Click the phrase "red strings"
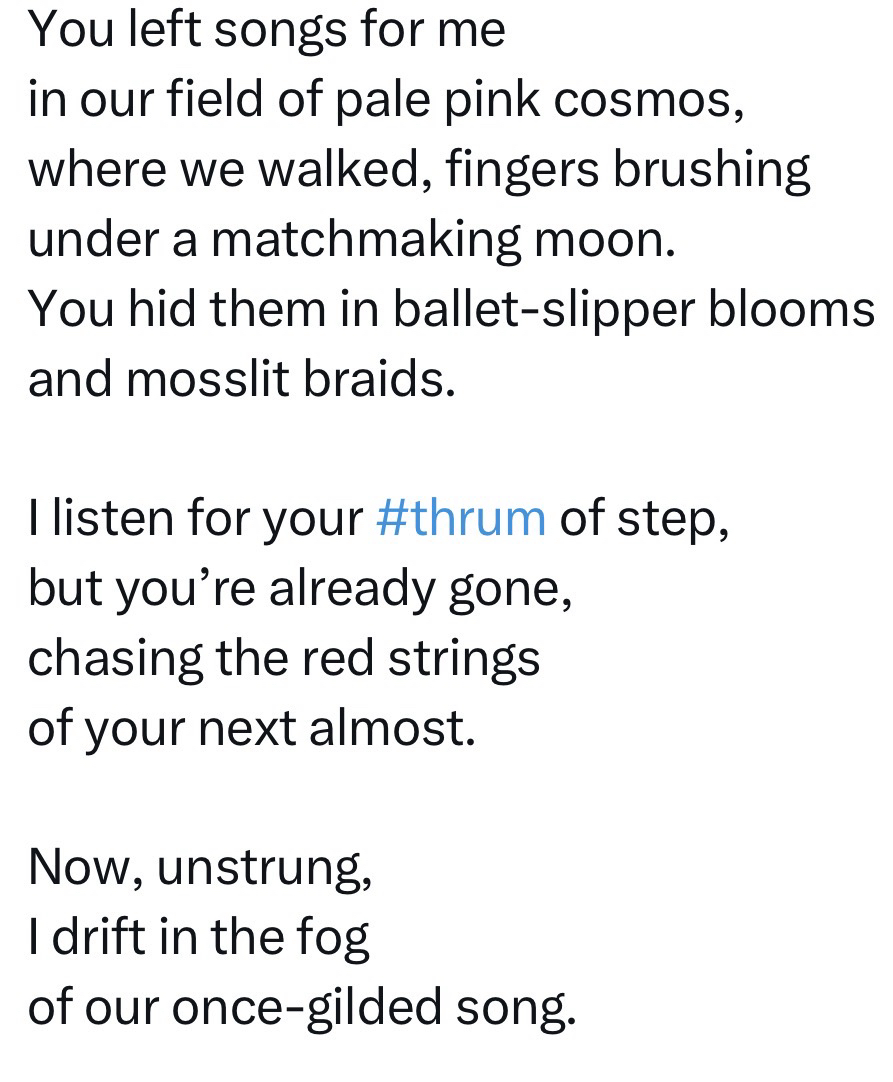Image resolution: width=893 pixels, height=1082 pixels. (433, 659)
